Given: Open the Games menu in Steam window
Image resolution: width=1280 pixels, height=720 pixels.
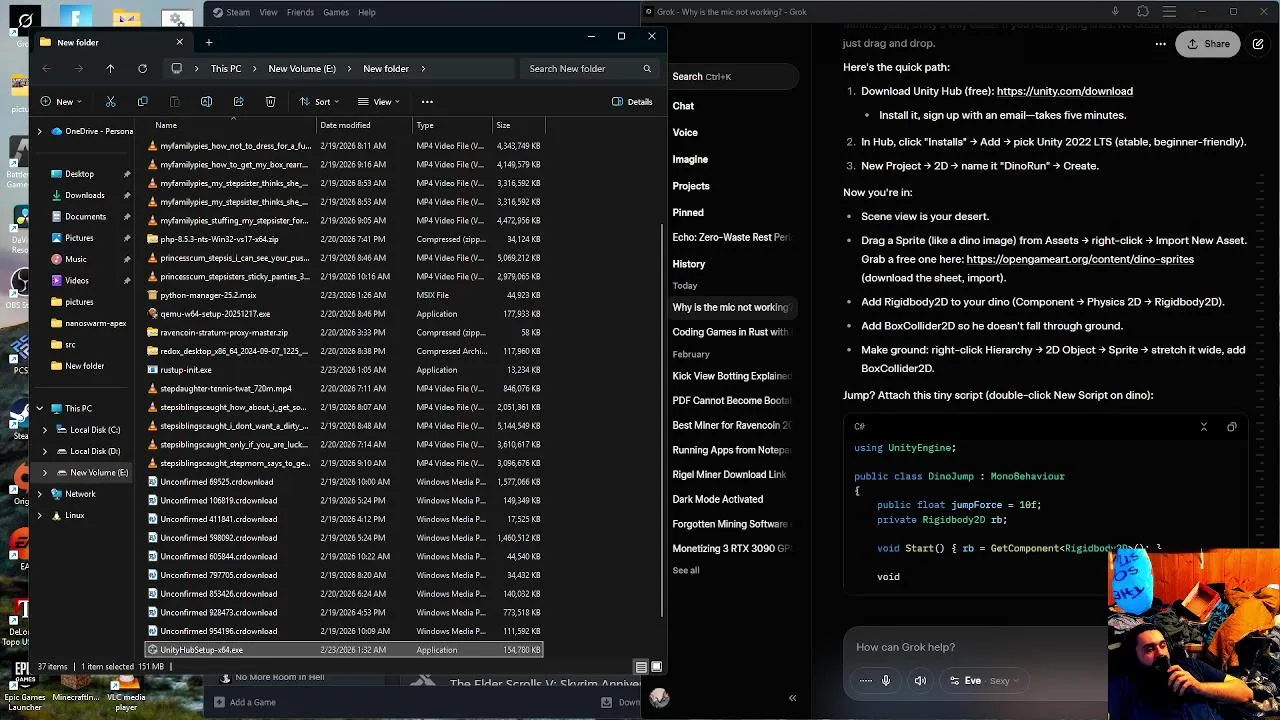Looking at the screenshot, I should (x=336, y=12).
